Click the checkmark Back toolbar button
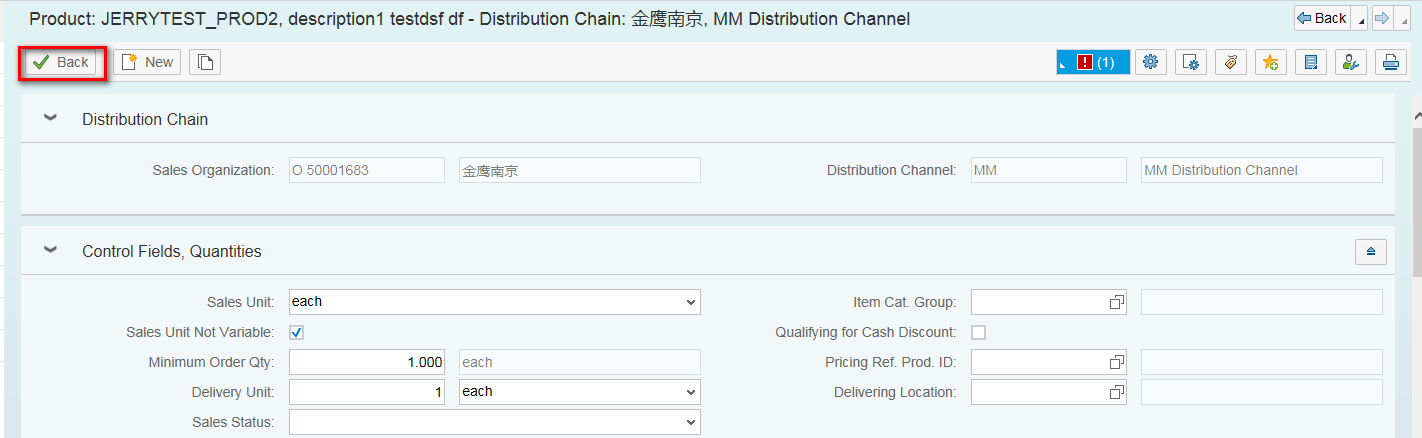 [x=61, y=62]
